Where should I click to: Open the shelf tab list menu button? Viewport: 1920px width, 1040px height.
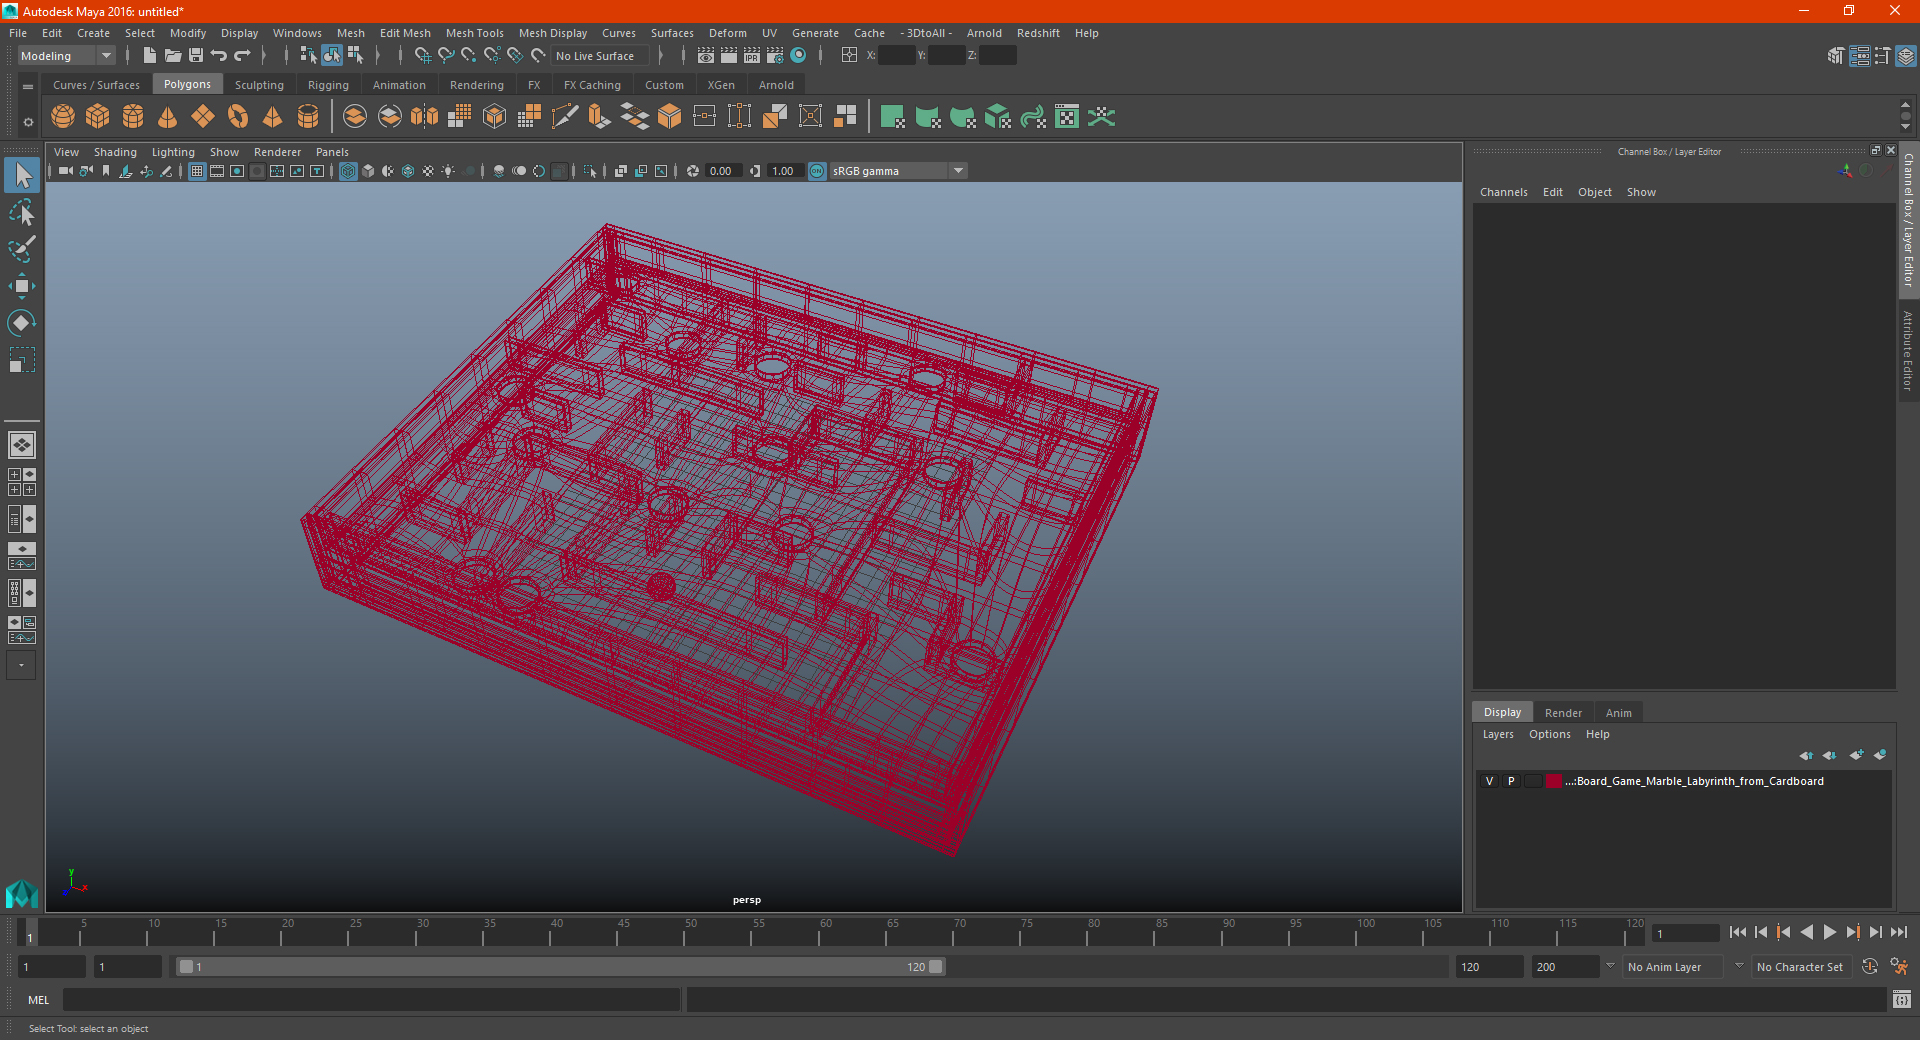pyautogui.click(x=28, y=87)
